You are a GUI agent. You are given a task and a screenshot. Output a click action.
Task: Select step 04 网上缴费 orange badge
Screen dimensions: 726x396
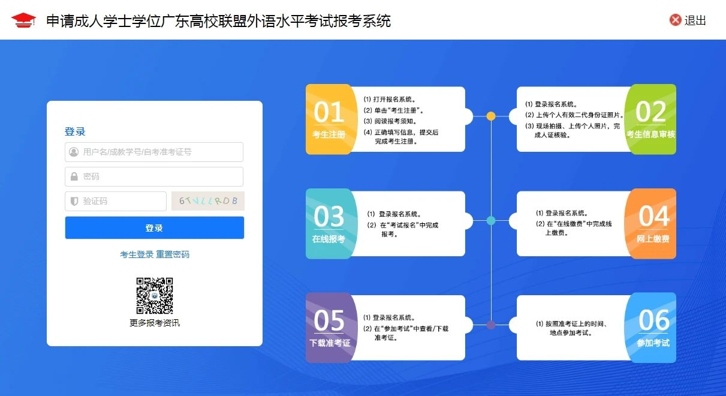coord(650,224)
